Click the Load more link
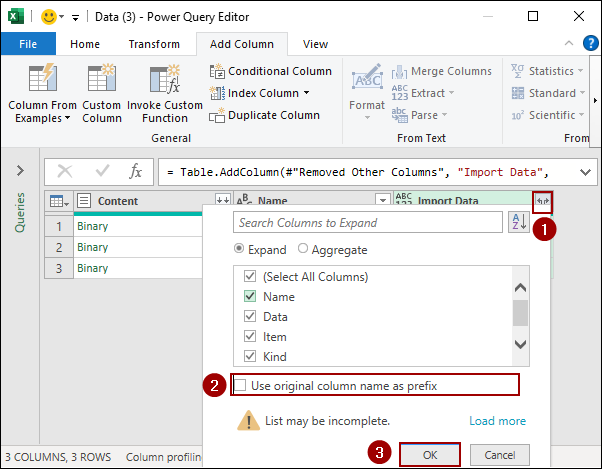This screenshot has width=602, height=469. point(497,421)
